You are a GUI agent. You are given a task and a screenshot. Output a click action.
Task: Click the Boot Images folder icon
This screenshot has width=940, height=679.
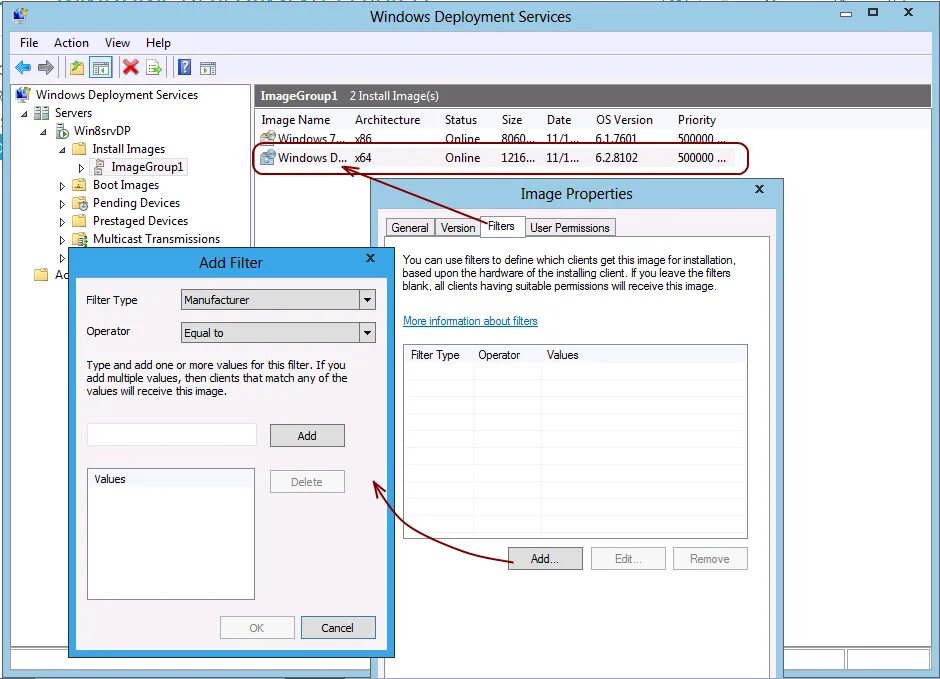click(79, 185)
